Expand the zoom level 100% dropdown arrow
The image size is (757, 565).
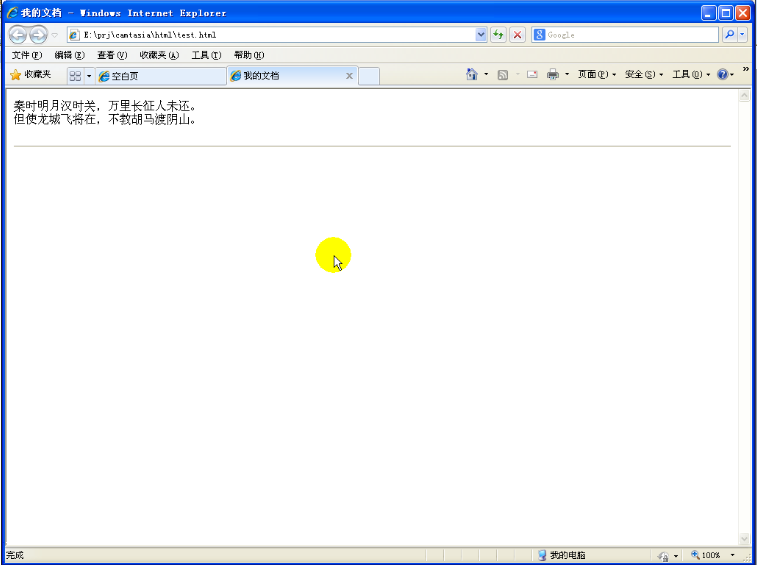(732, 555)
